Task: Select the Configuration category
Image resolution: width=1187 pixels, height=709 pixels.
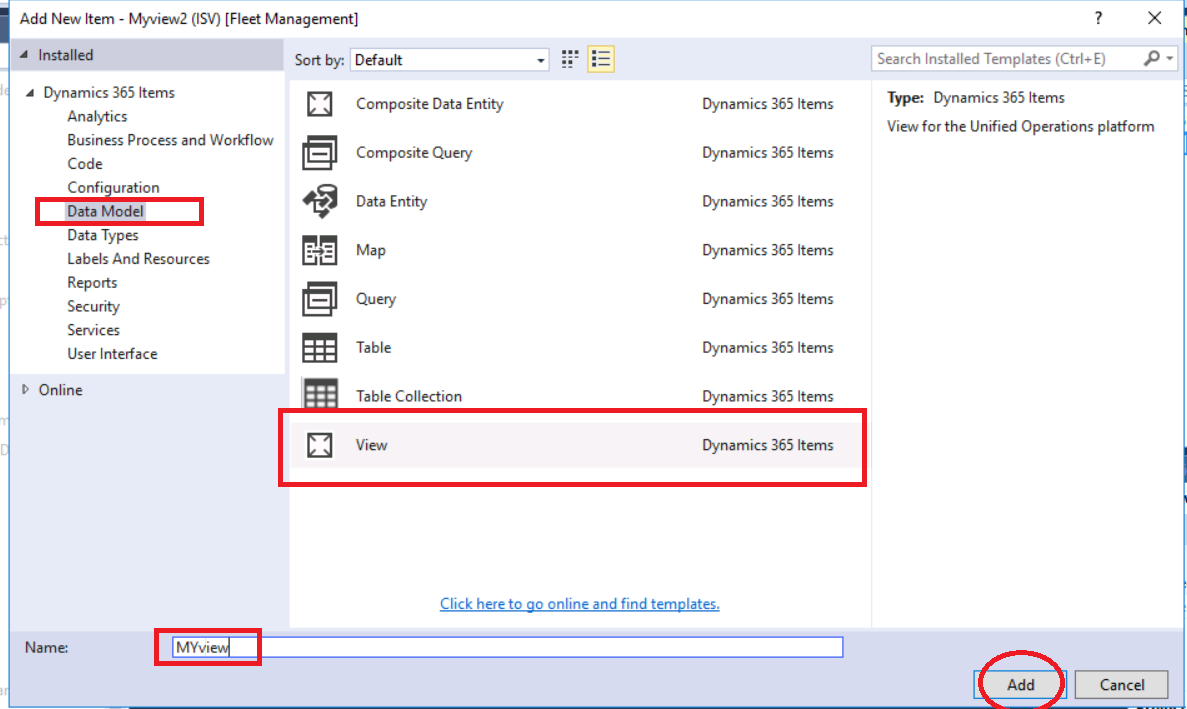Action: 114,188
